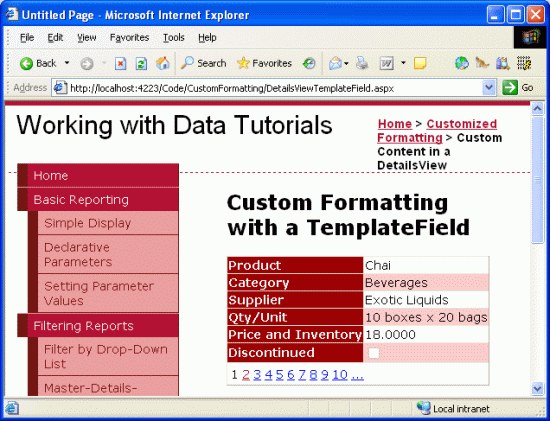Click the Home breadcrumb link
The width and height of the screenshot is (550, 421).
coord(395,124)
